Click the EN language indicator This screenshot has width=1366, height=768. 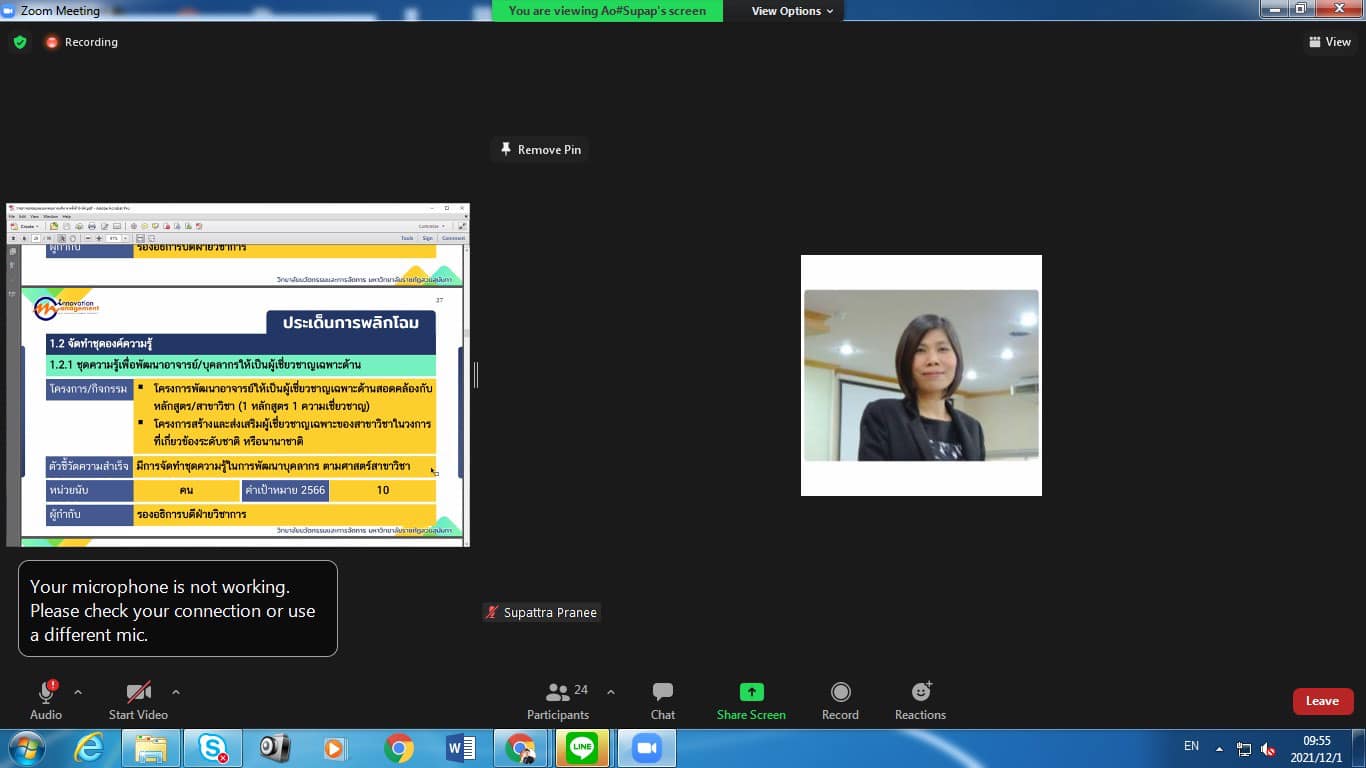click(1191, 746)
